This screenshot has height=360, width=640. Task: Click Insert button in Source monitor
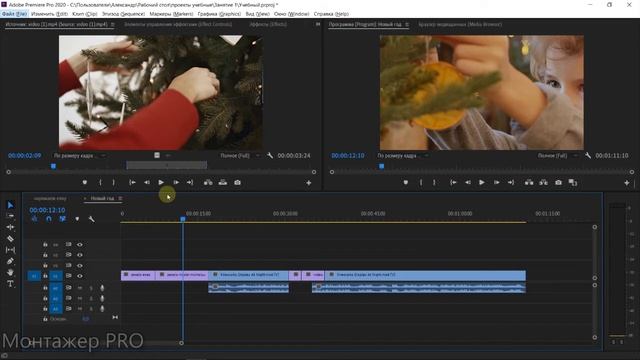click(208, 182)
